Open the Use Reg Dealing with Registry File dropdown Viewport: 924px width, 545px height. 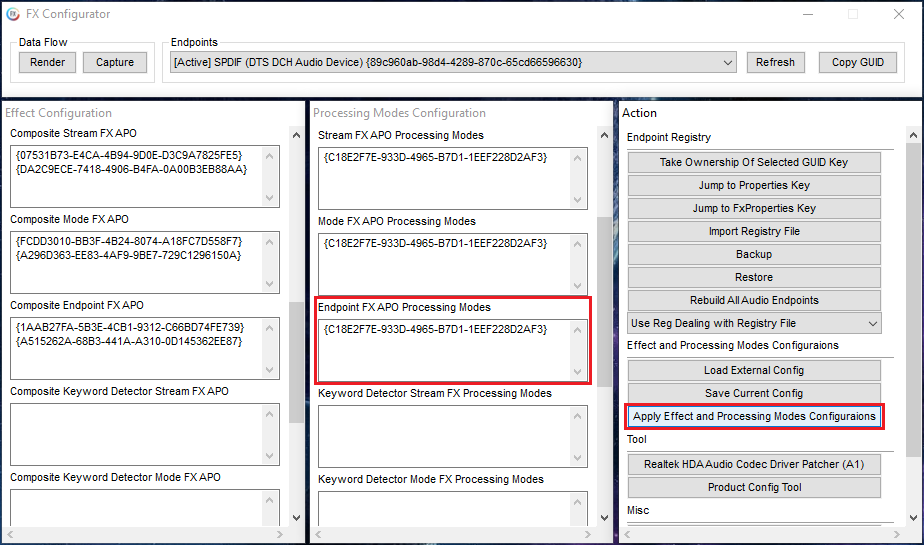pyautogui.click(x=754, y=323)
